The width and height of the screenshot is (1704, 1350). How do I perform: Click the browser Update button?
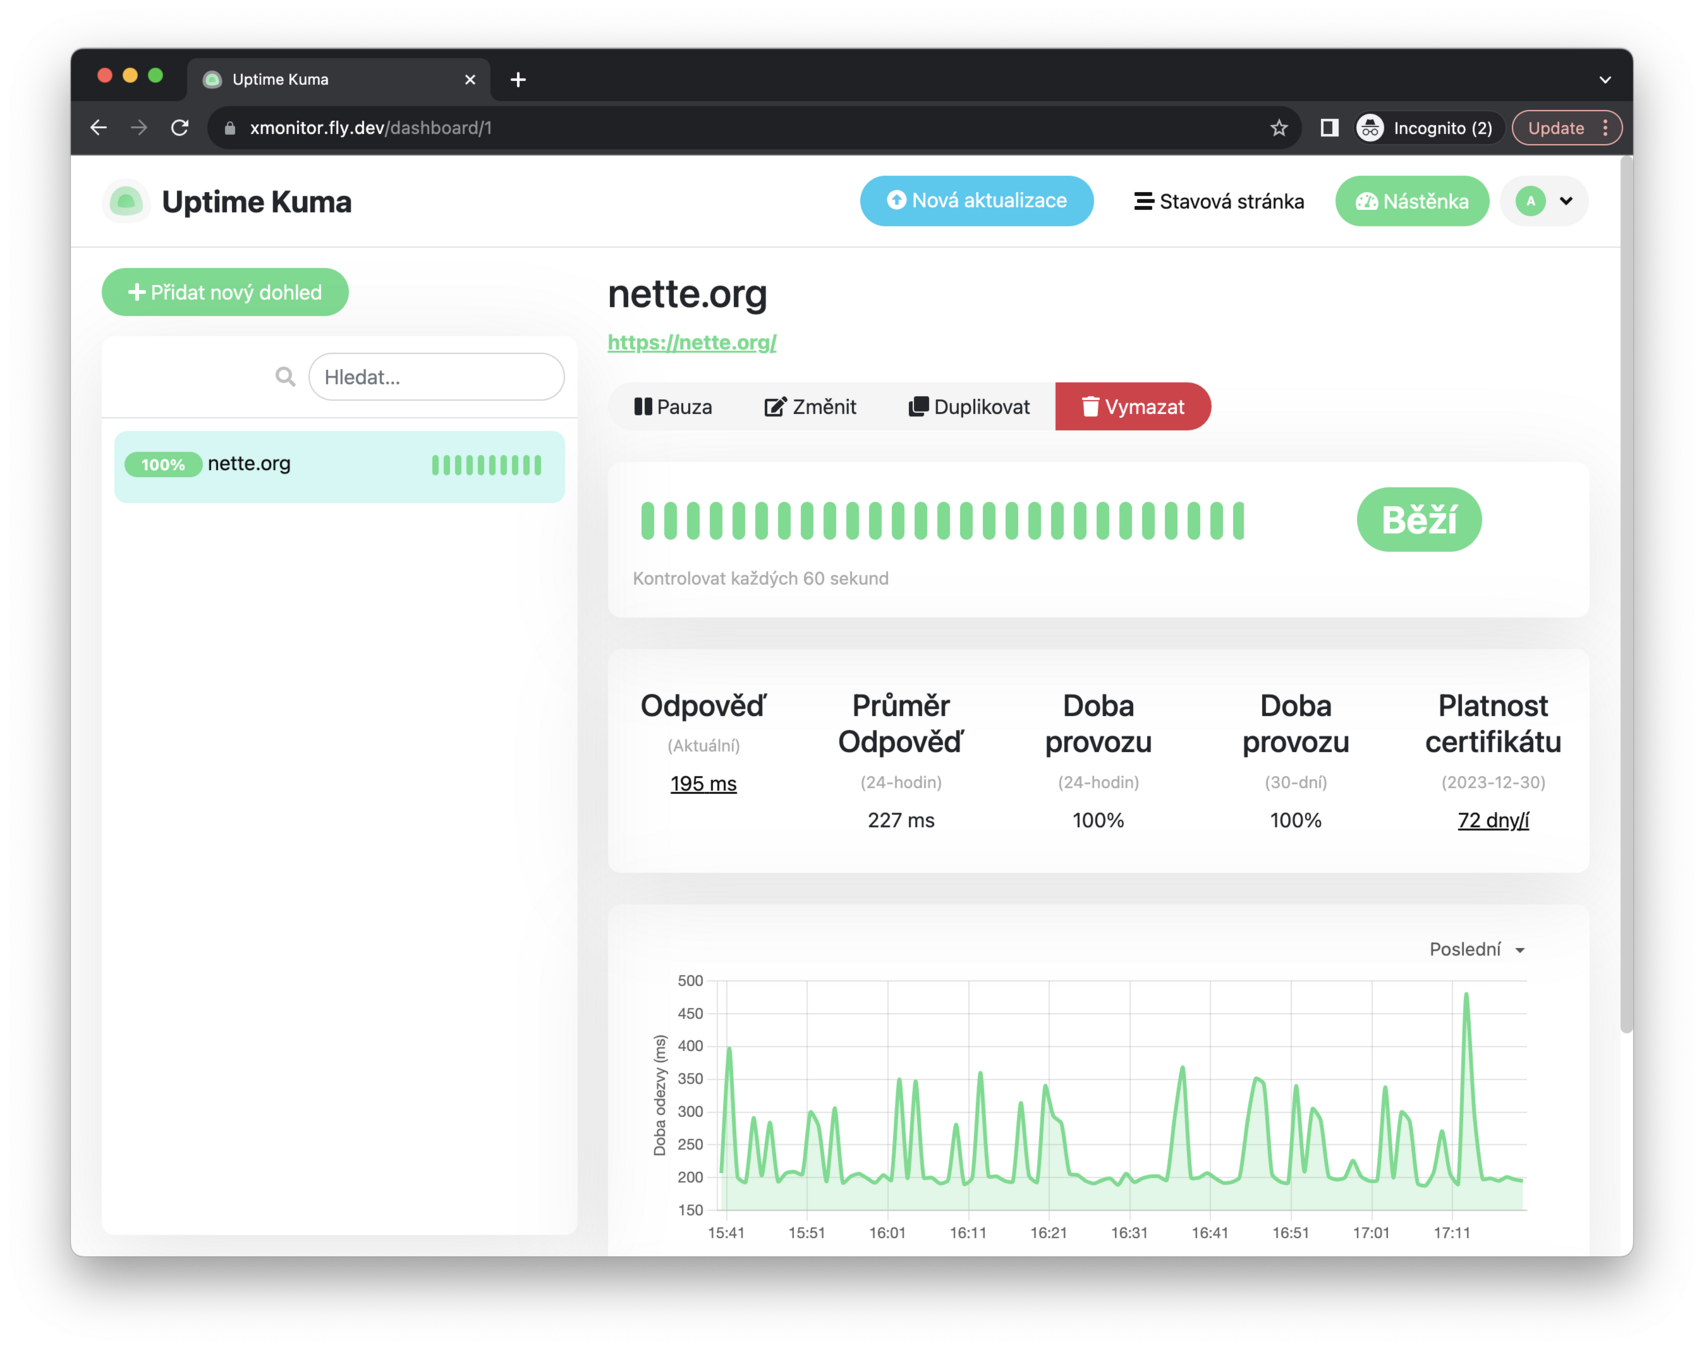pyautogui.click(x=1566, y=128)
